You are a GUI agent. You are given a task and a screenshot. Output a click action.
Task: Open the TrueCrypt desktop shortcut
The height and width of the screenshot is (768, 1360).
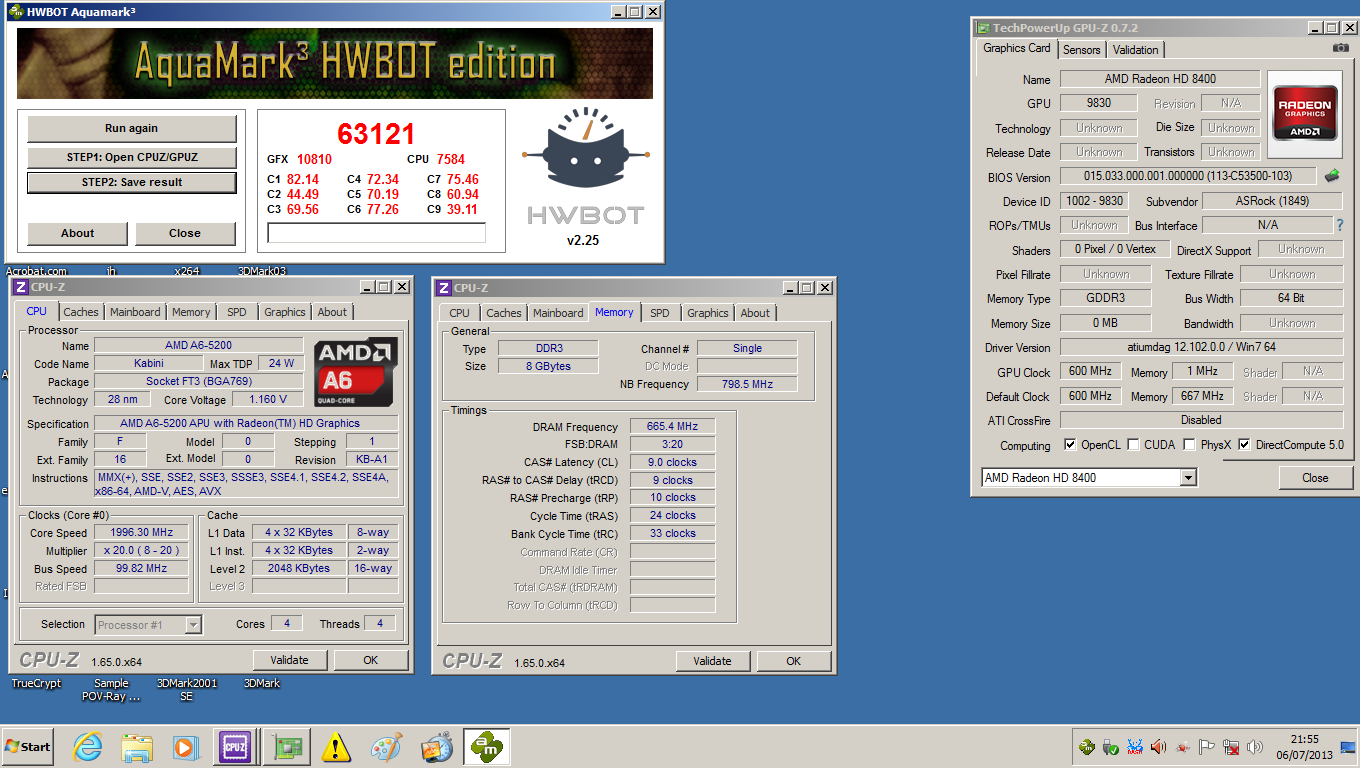36,683
